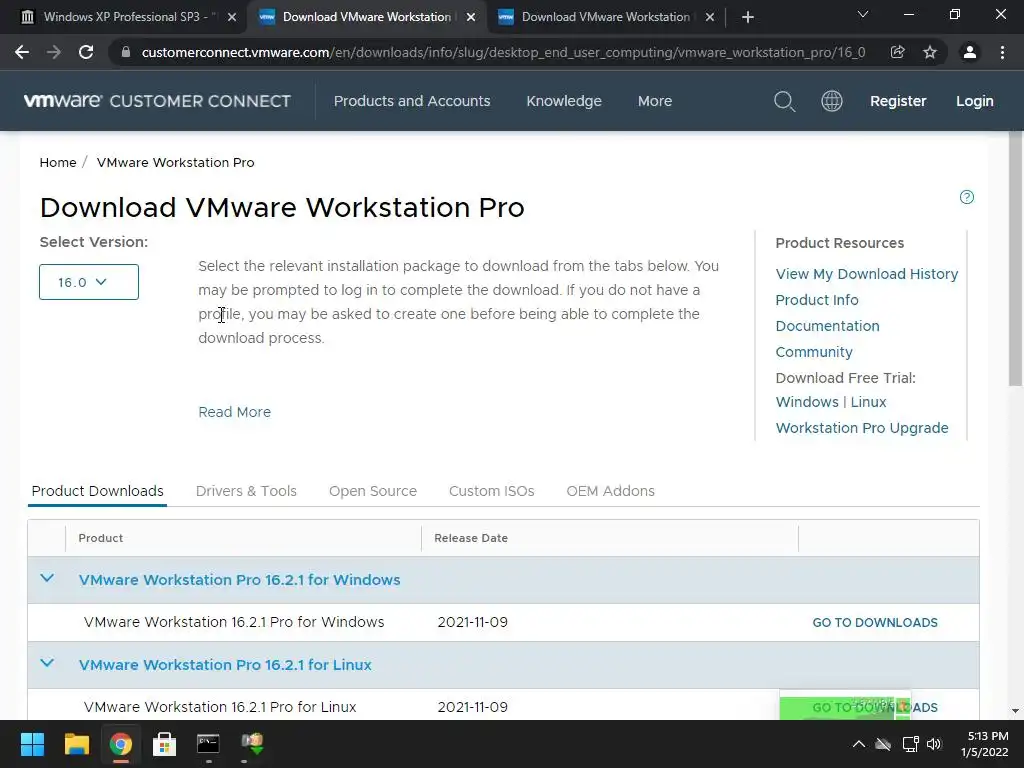Download free trial for Windows
The width and height of the screenshot is (1024, 768).
[807, 402]
